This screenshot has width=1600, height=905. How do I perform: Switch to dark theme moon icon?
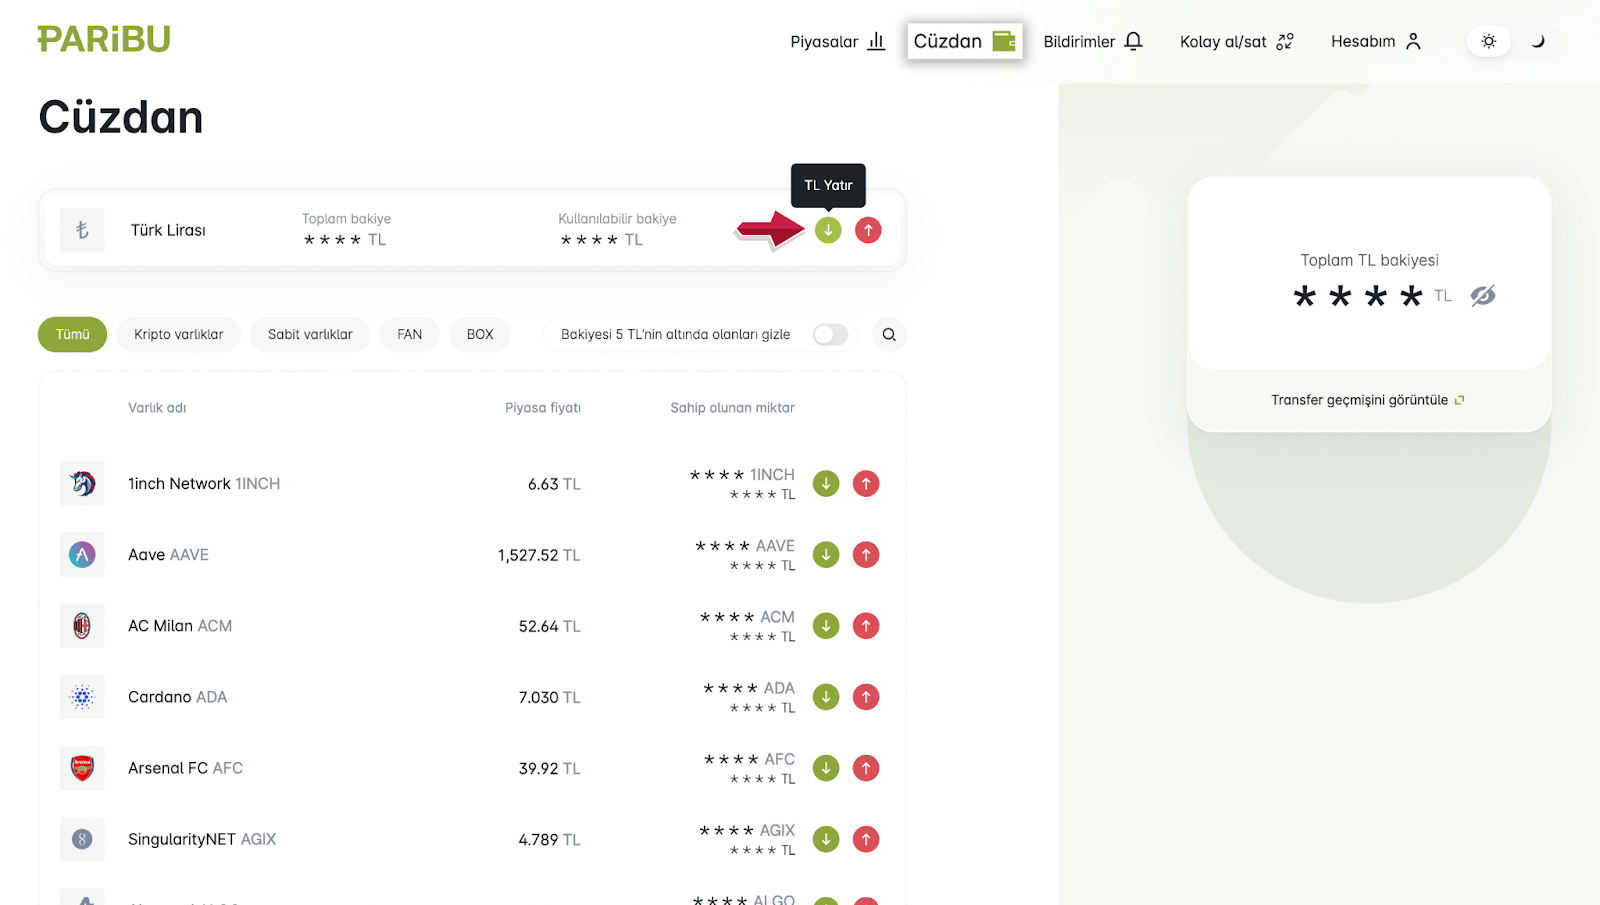[1538, 41]
